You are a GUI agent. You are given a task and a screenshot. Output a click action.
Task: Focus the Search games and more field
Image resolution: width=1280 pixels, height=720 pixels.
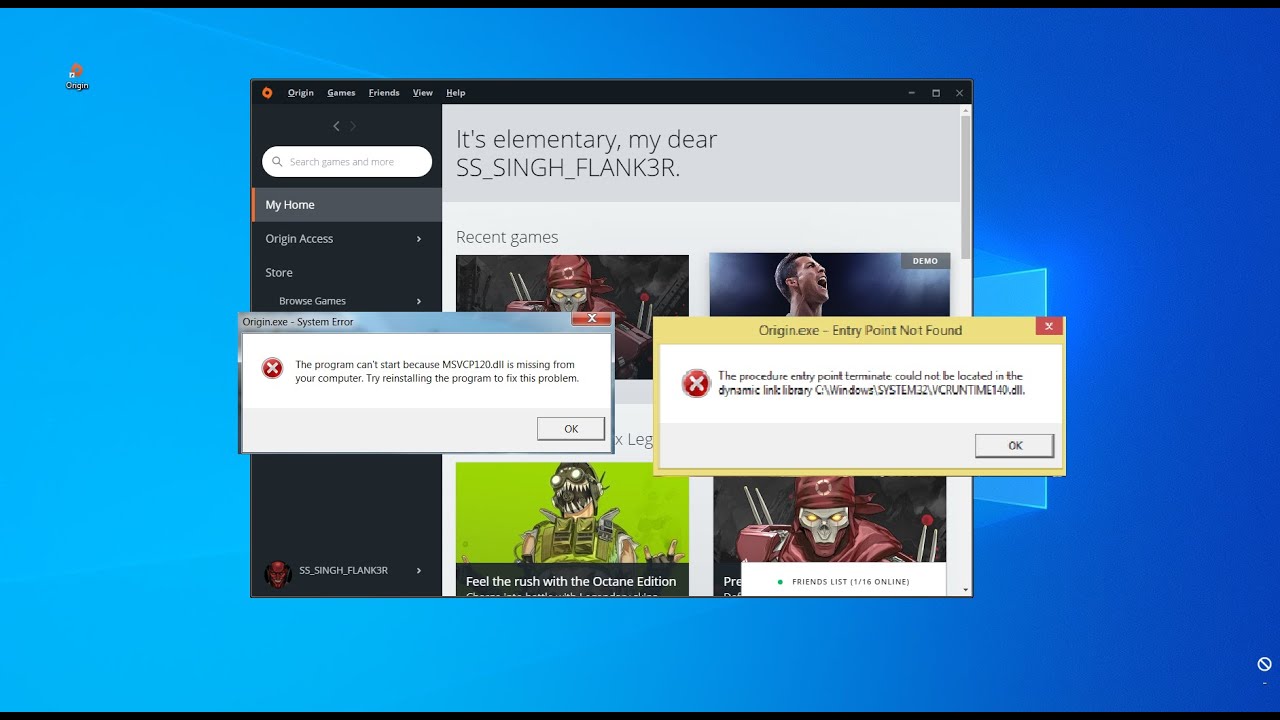(347, 162)
